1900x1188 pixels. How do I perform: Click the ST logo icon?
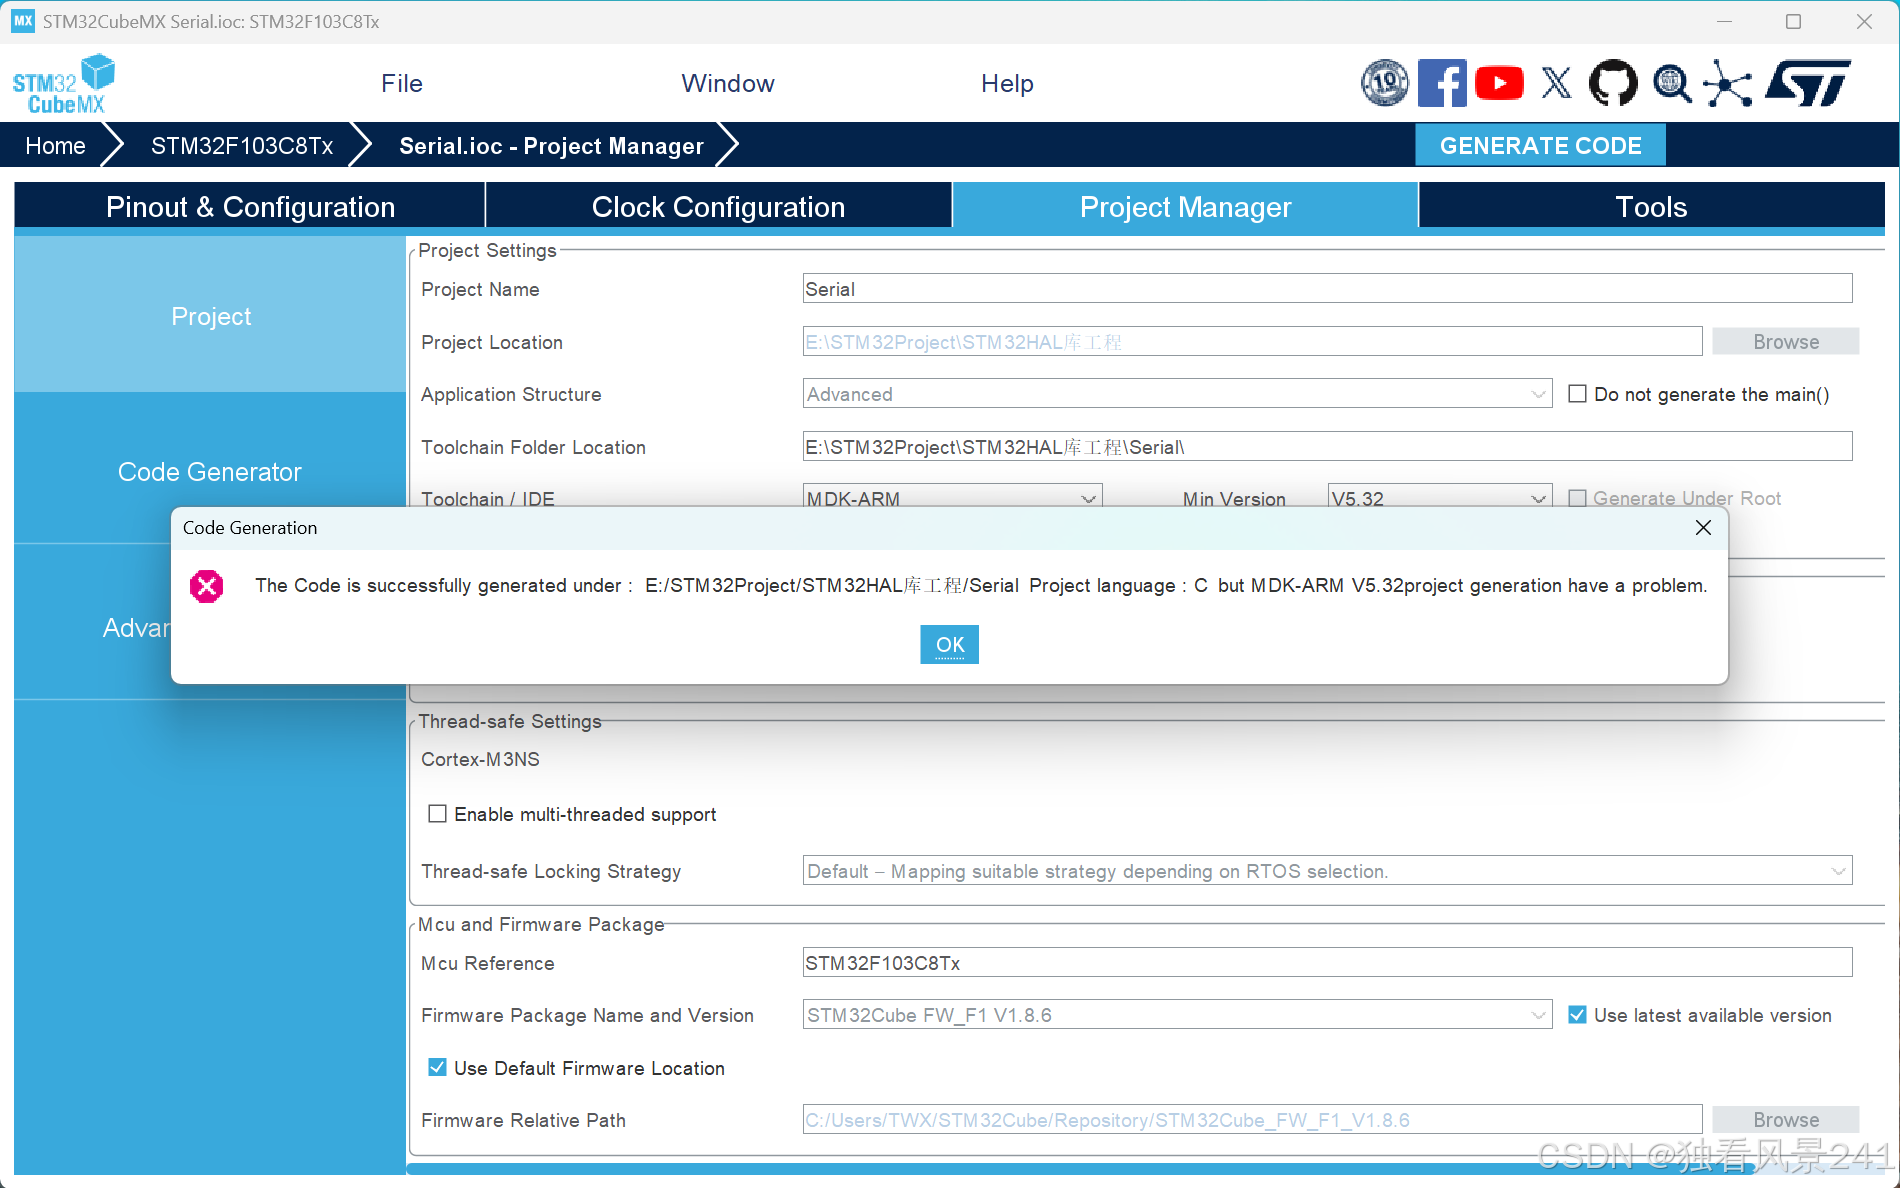[x=1808, y=83]
